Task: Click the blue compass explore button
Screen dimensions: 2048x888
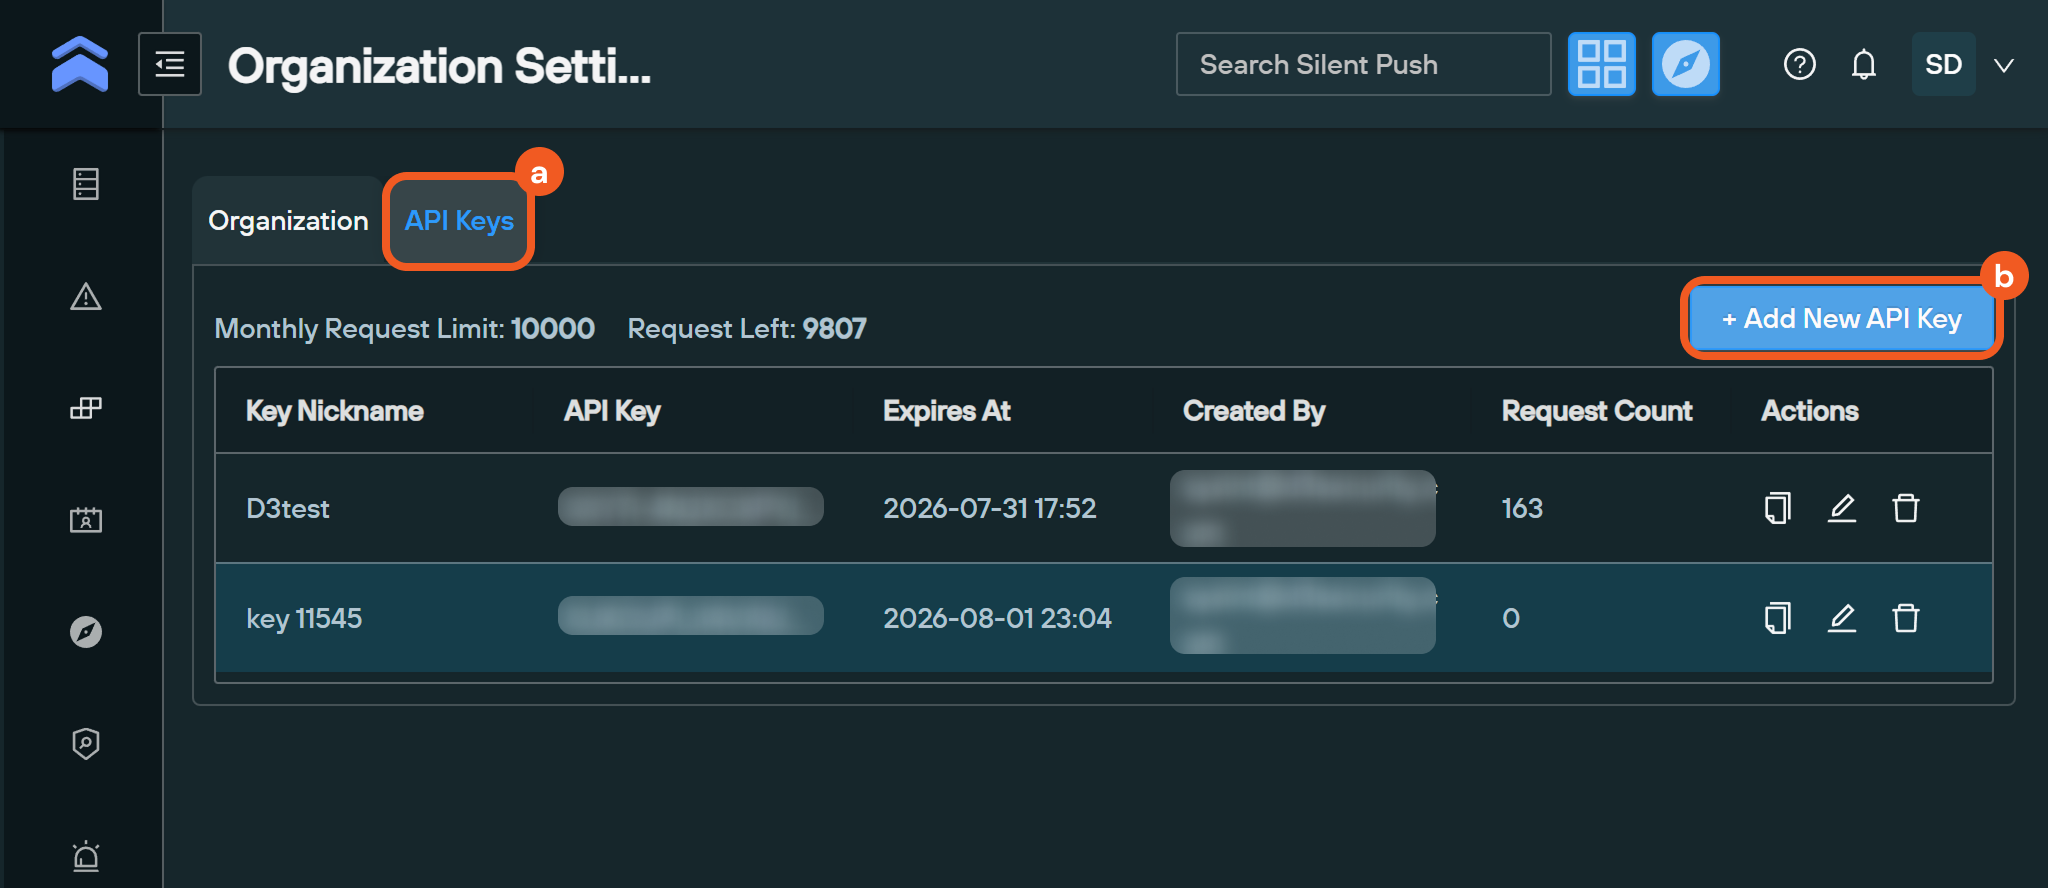Action: tap(1685, 64)
